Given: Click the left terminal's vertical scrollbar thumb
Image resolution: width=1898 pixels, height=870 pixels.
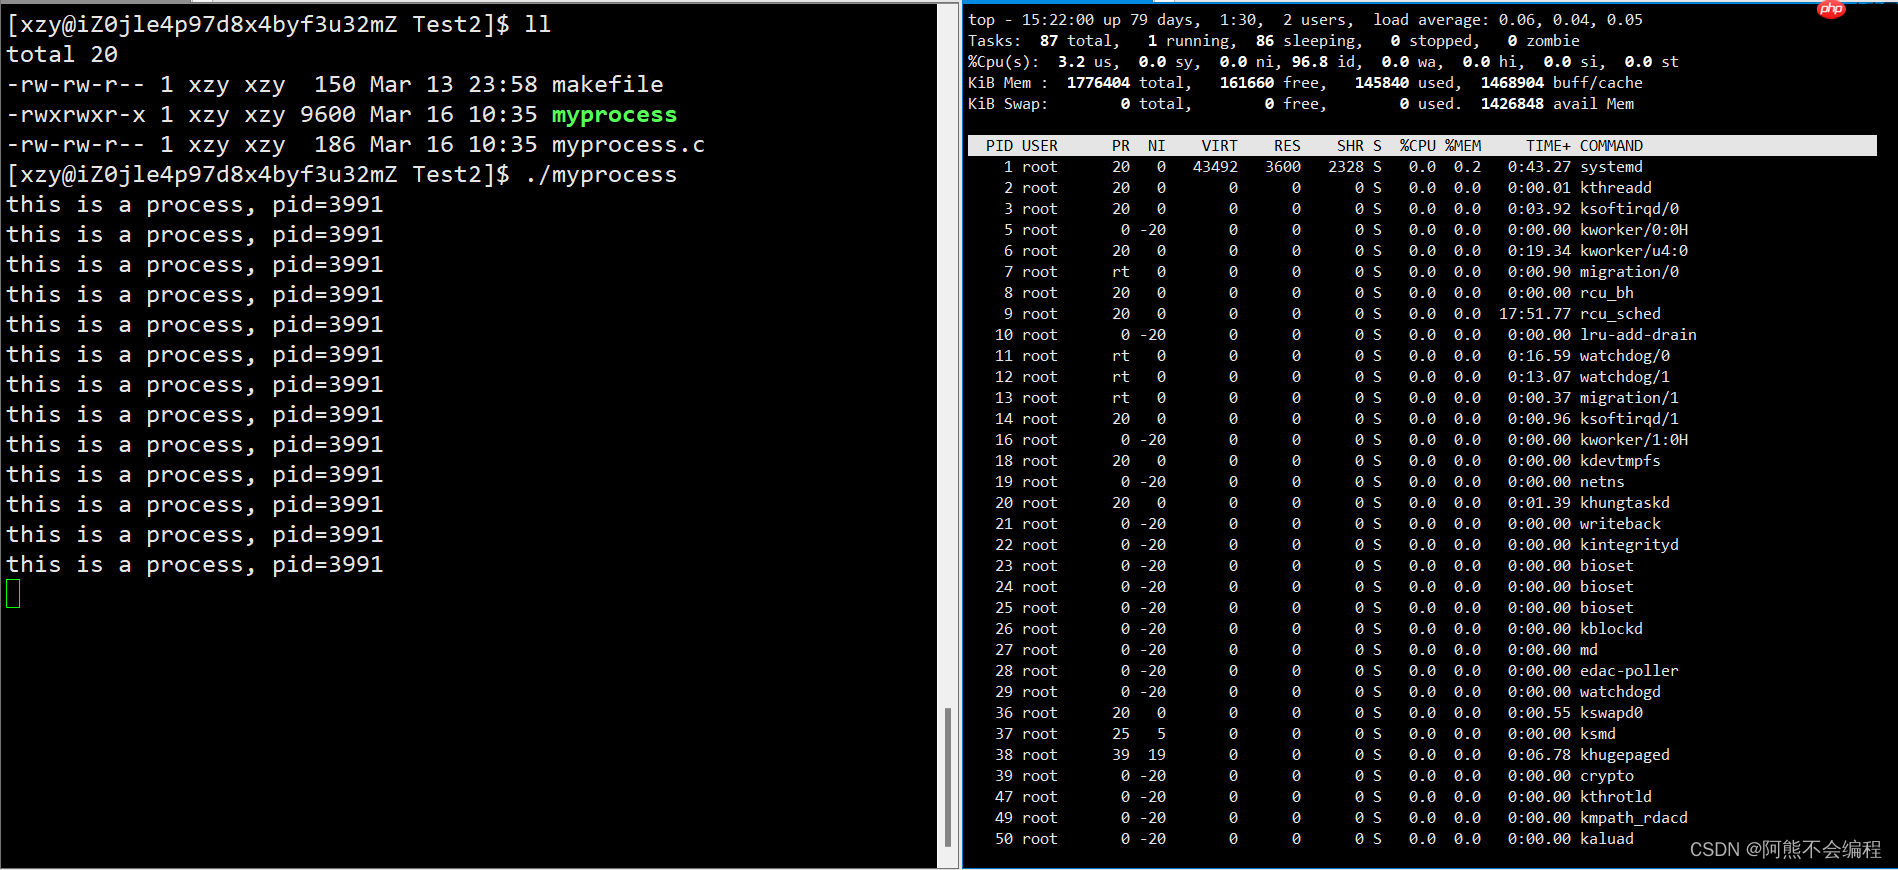Looking at the screenshot, I should [x=947, y=777].
